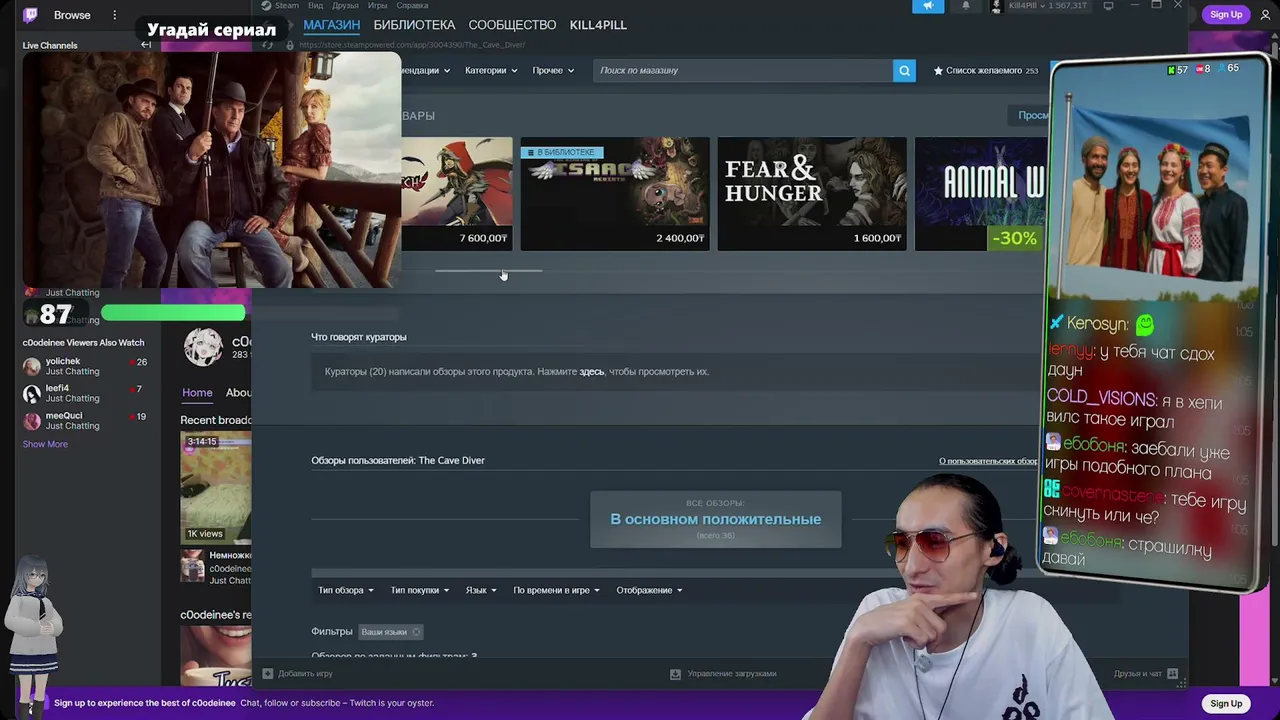This screenshot has height=720, width=1280.
Task: Switch to the СООБЩЕСТВО tab
Action: [x=512, y=25]
